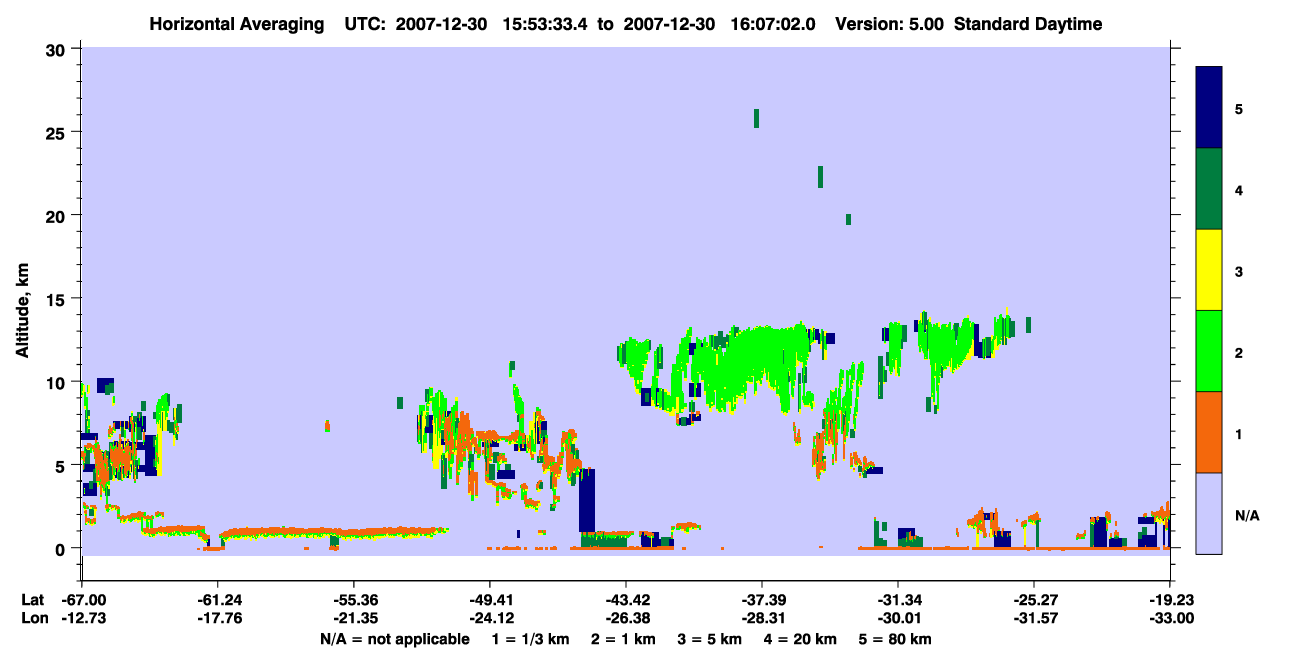Click the colorbar label 'N/A'
The width and height of the screenshot is (1300, 667).
tap(1246, 515)
